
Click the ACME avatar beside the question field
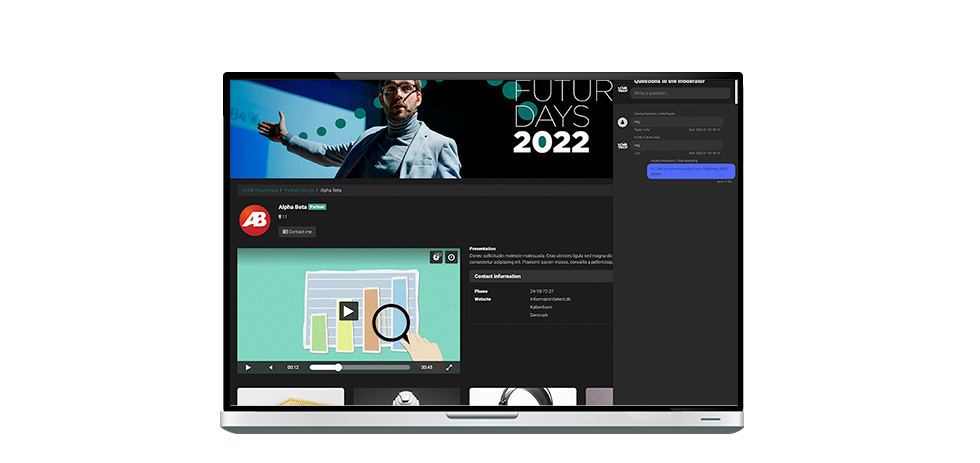[622, 92]
